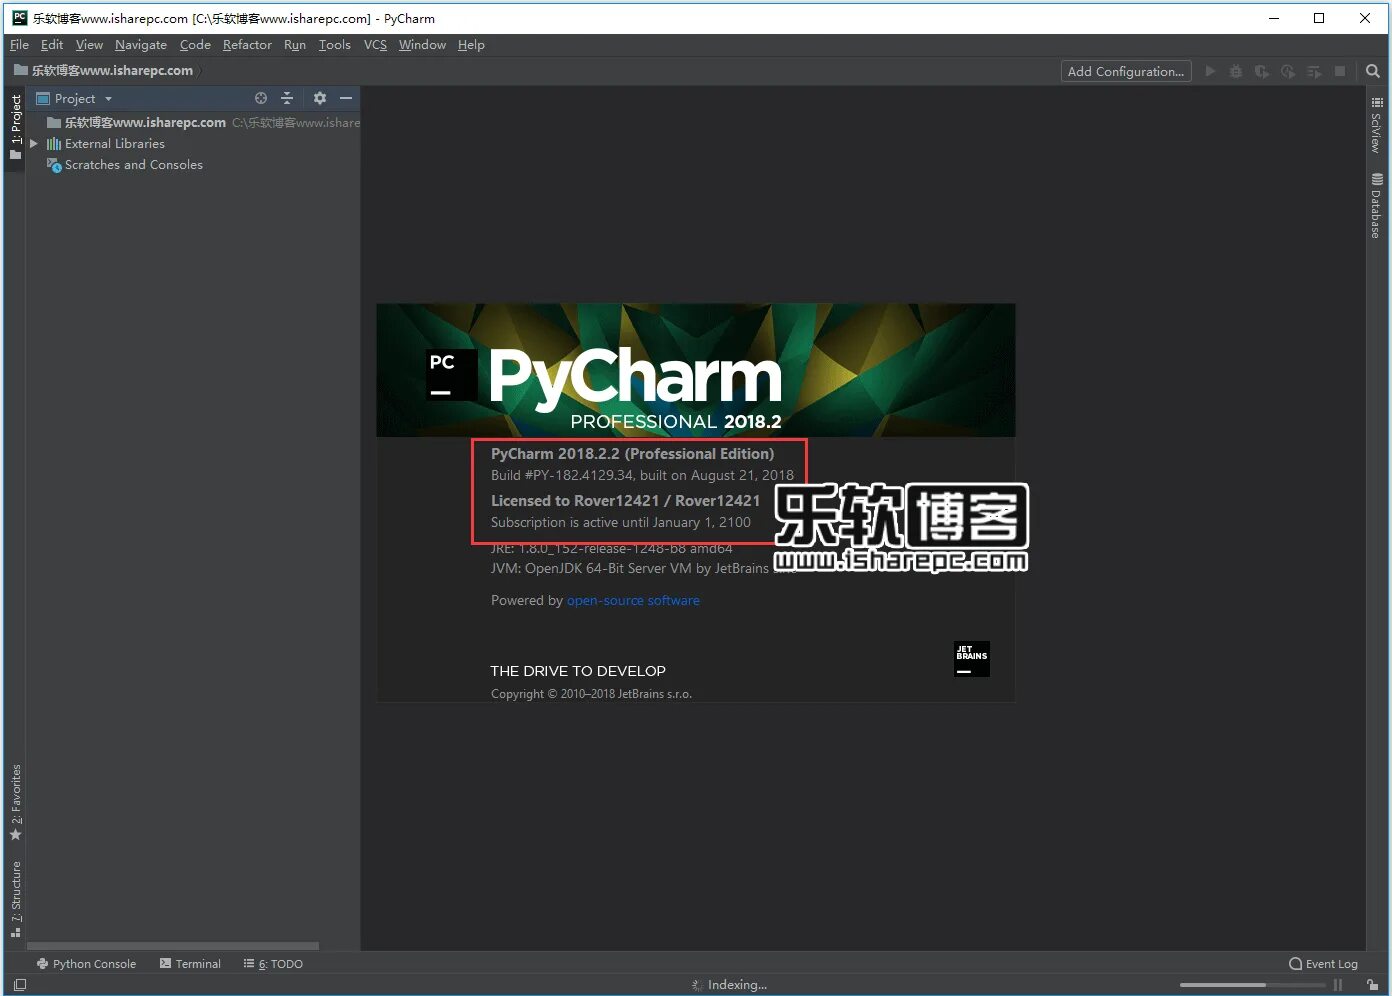Click the Collapse All icon in Project panel
Image resolution: width=1392 pixels, height=996 pixels.
pos(287,98)
